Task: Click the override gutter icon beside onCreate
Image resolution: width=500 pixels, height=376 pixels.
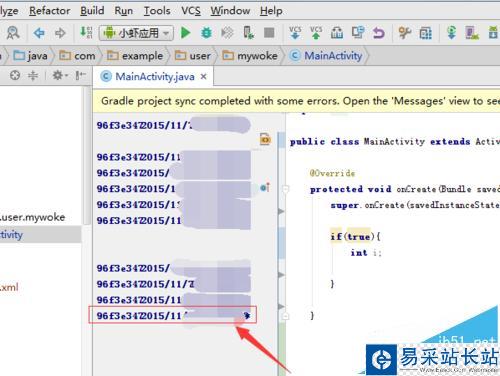Action: 265,188
